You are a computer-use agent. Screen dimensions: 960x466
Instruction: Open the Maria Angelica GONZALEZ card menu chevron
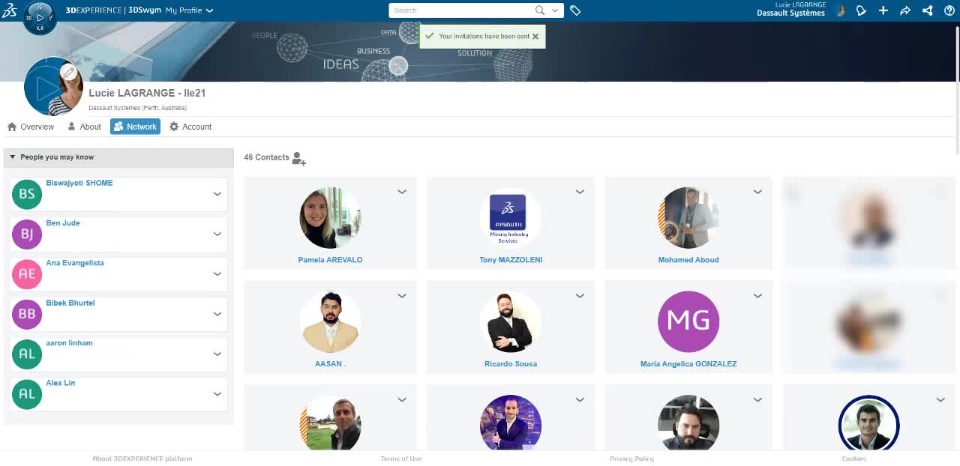757,296
